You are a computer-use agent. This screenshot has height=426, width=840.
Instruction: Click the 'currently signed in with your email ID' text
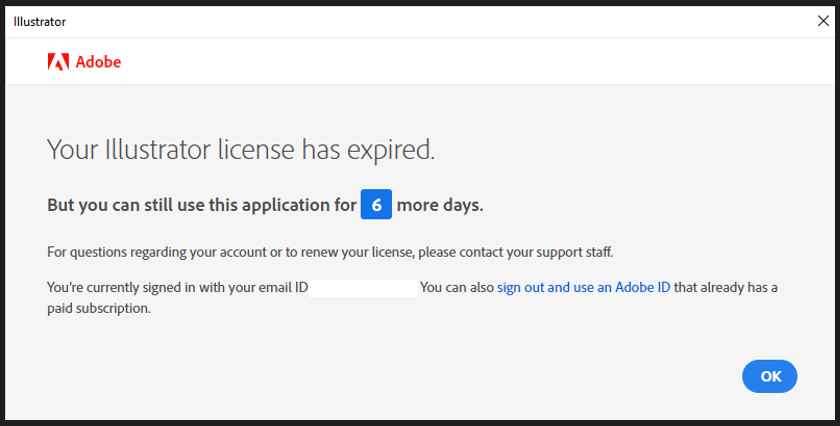point(190,288)
